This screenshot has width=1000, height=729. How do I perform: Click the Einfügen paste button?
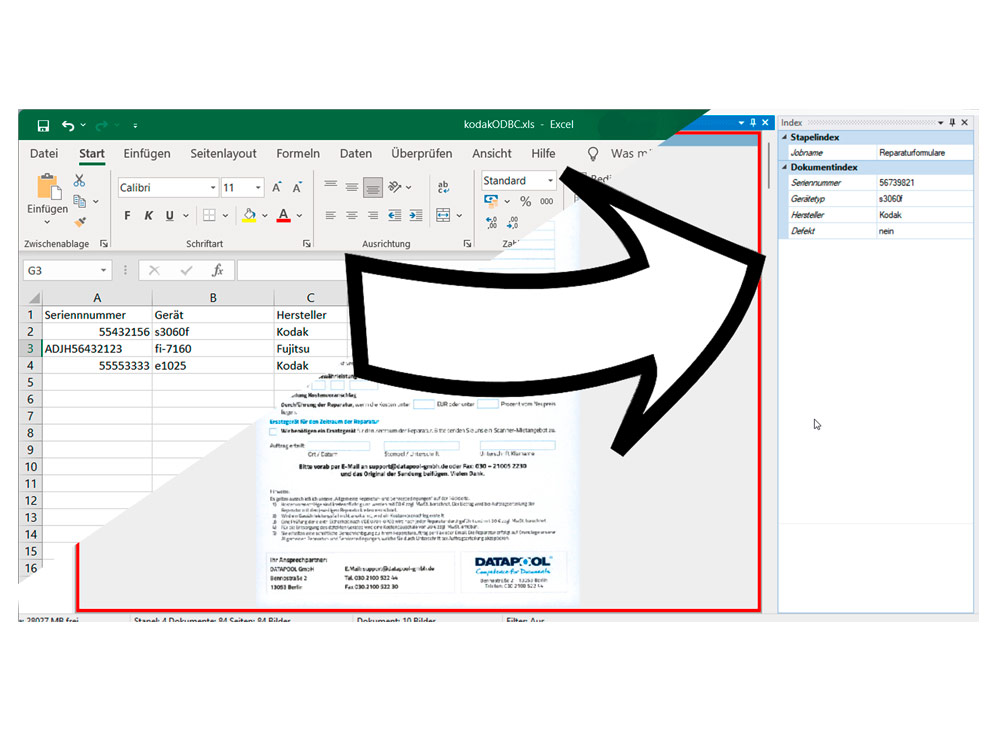pyautogui.click(x=47, y=195)
